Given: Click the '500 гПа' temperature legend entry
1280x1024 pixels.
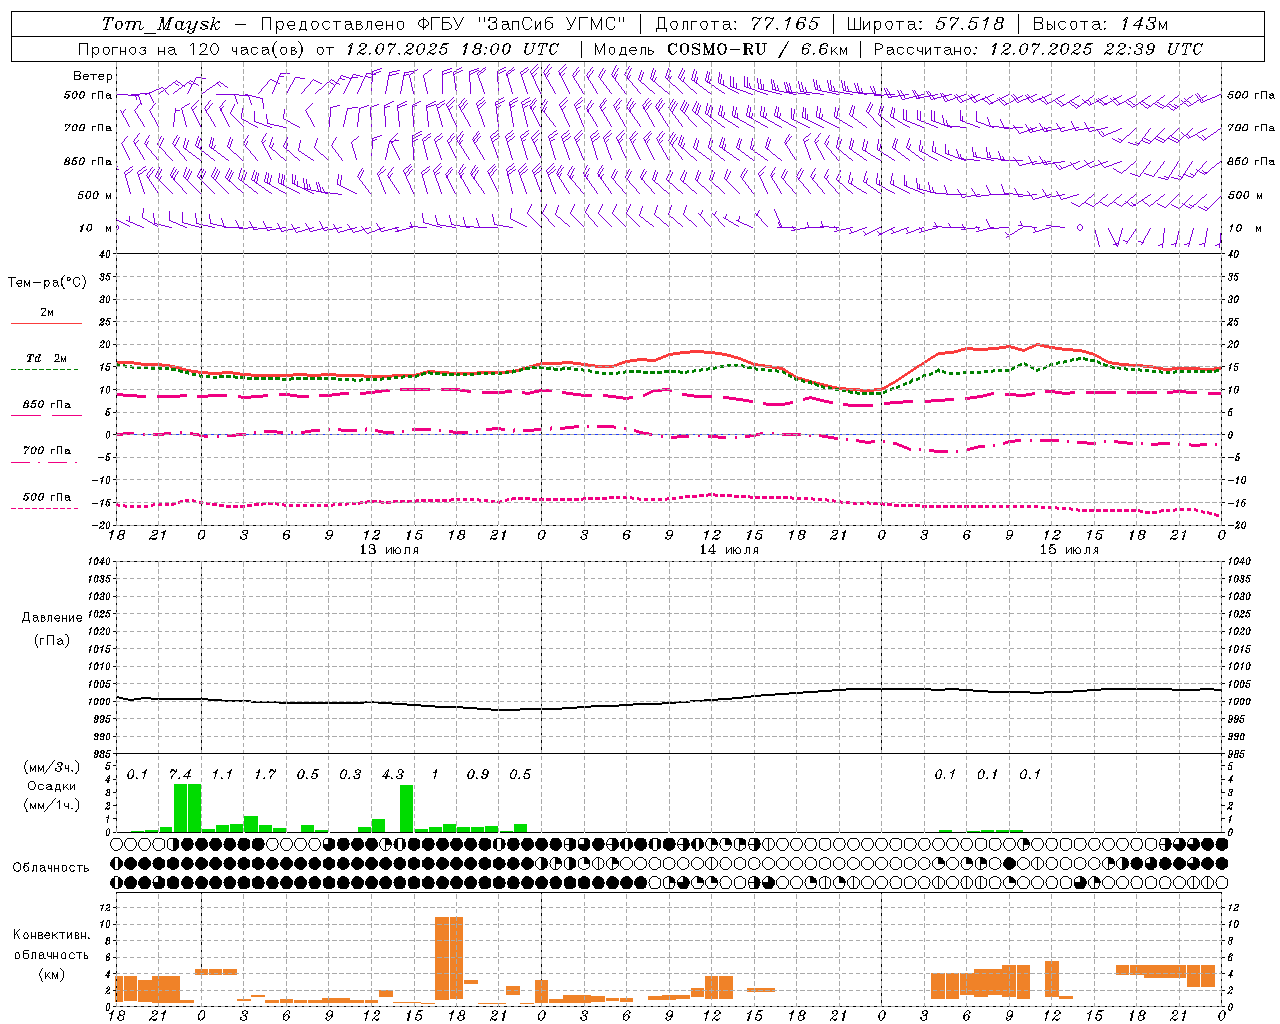Looking at the screenshot, I should point(47,497).
